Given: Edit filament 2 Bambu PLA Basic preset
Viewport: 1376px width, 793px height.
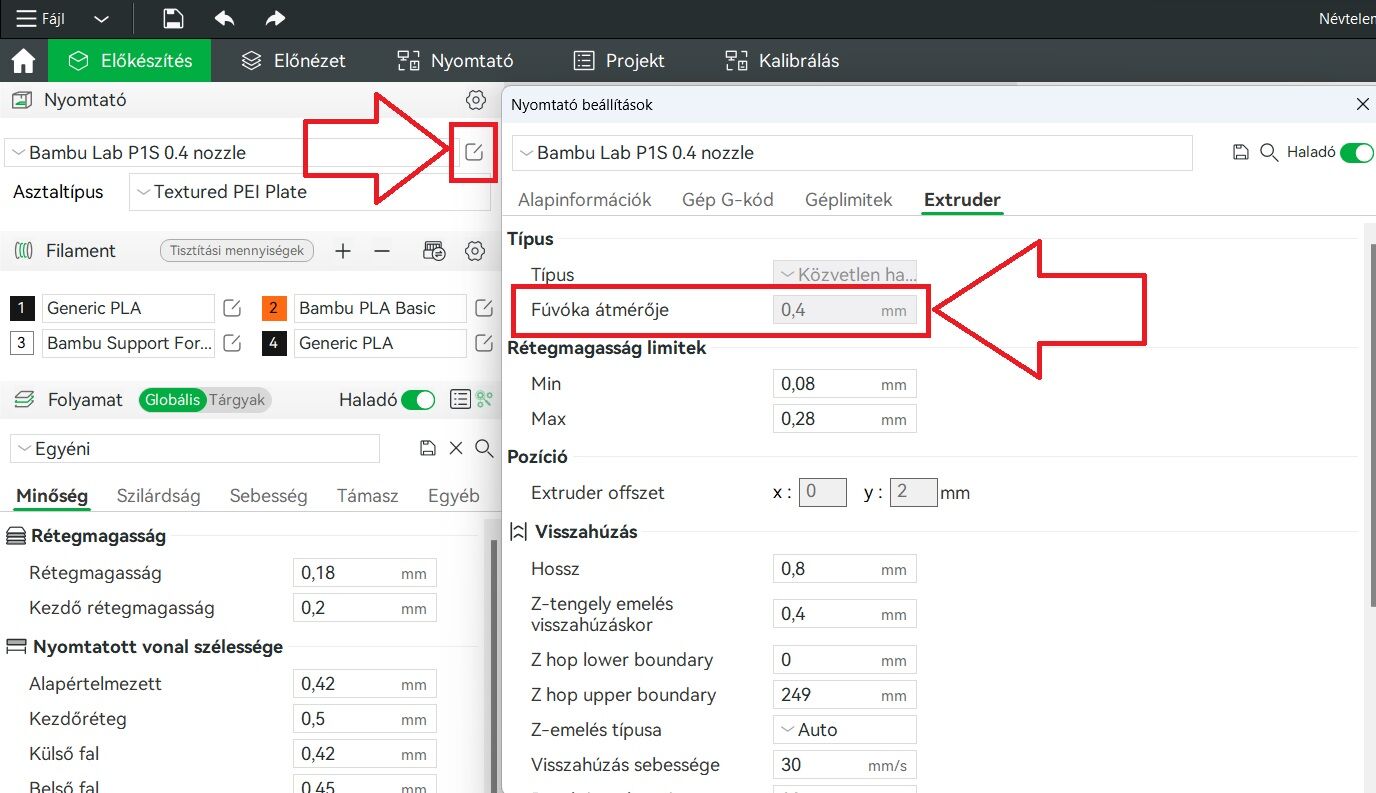Looking at the screenshot, I should point(484,308).
